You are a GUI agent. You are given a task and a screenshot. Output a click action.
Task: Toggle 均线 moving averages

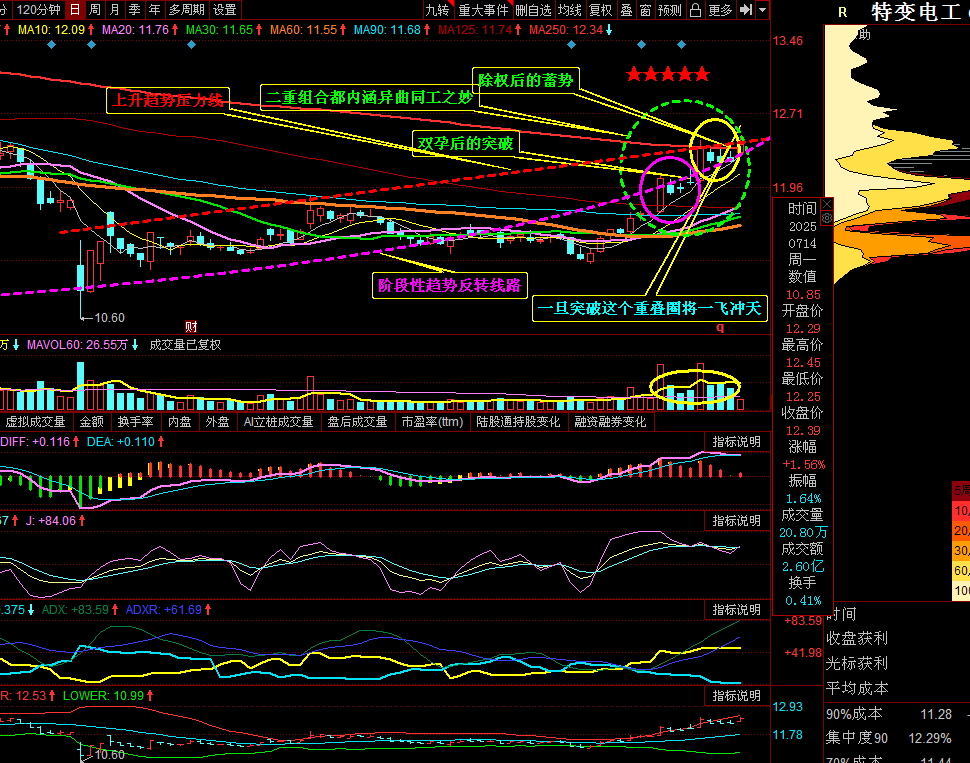pos(570,10)
